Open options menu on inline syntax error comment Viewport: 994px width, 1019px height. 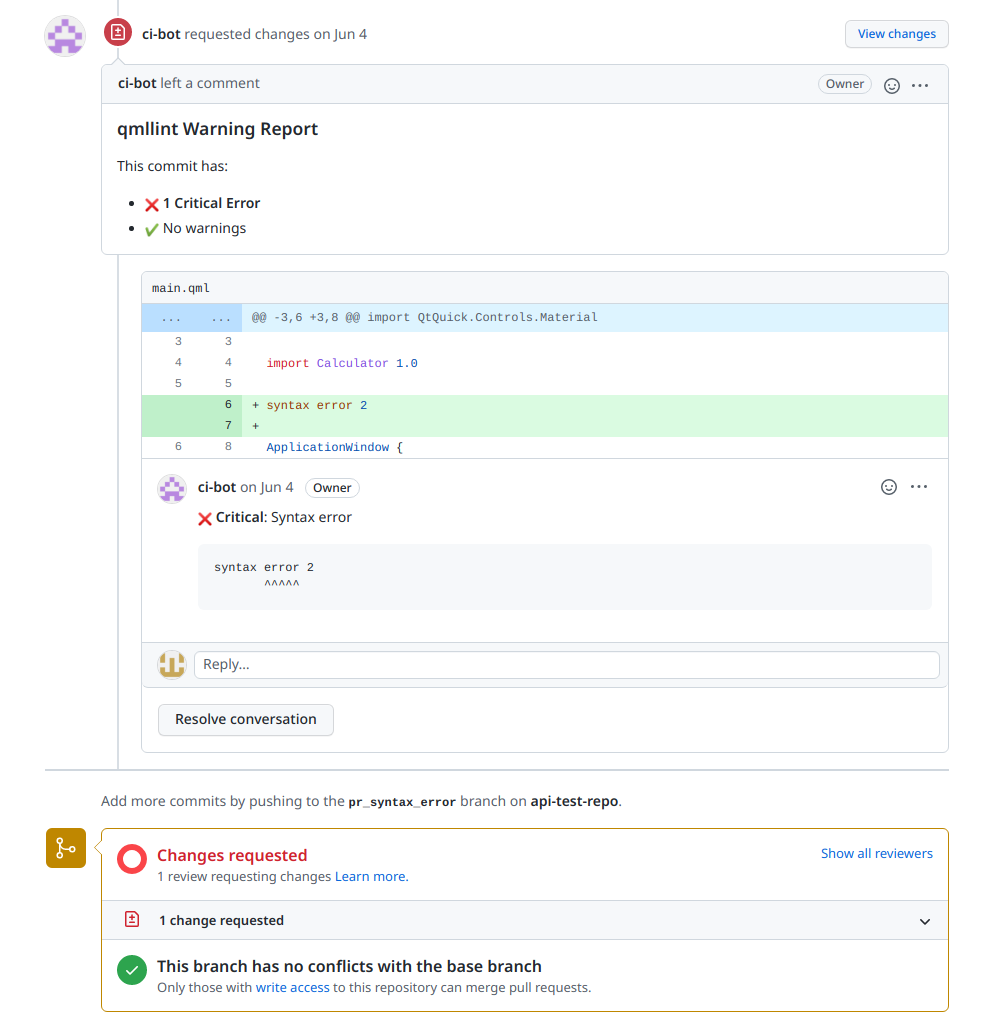pos(919,487)
